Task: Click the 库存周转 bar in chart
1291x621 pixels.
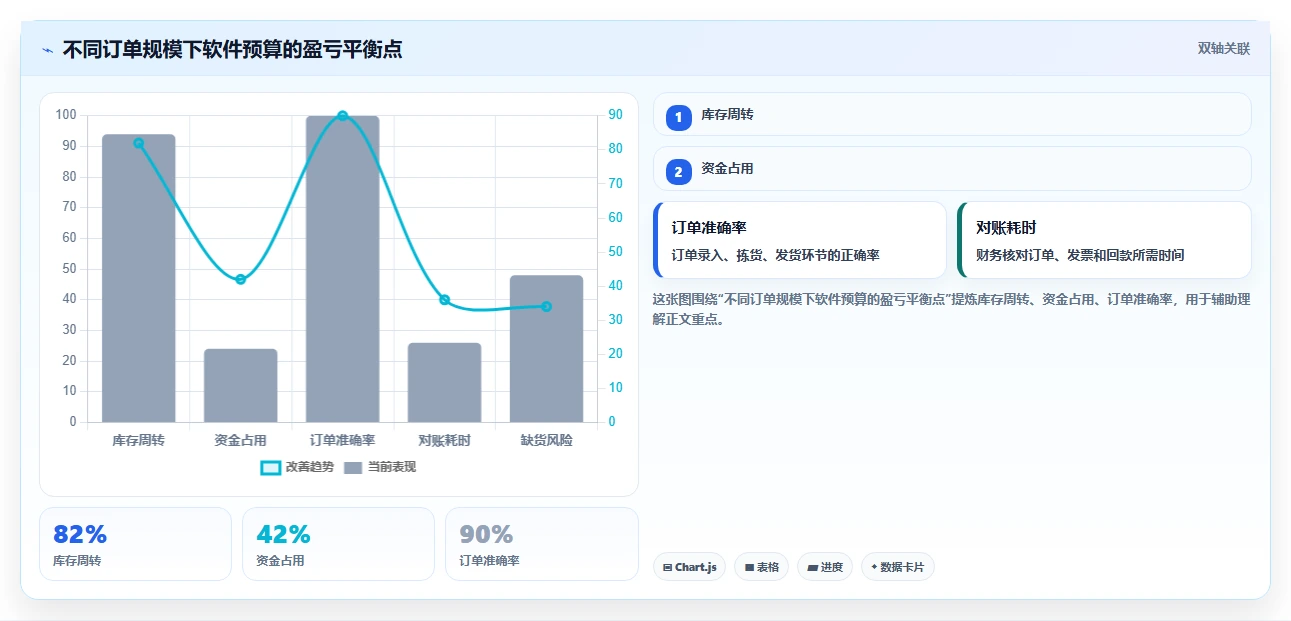Action: (138, 278)
